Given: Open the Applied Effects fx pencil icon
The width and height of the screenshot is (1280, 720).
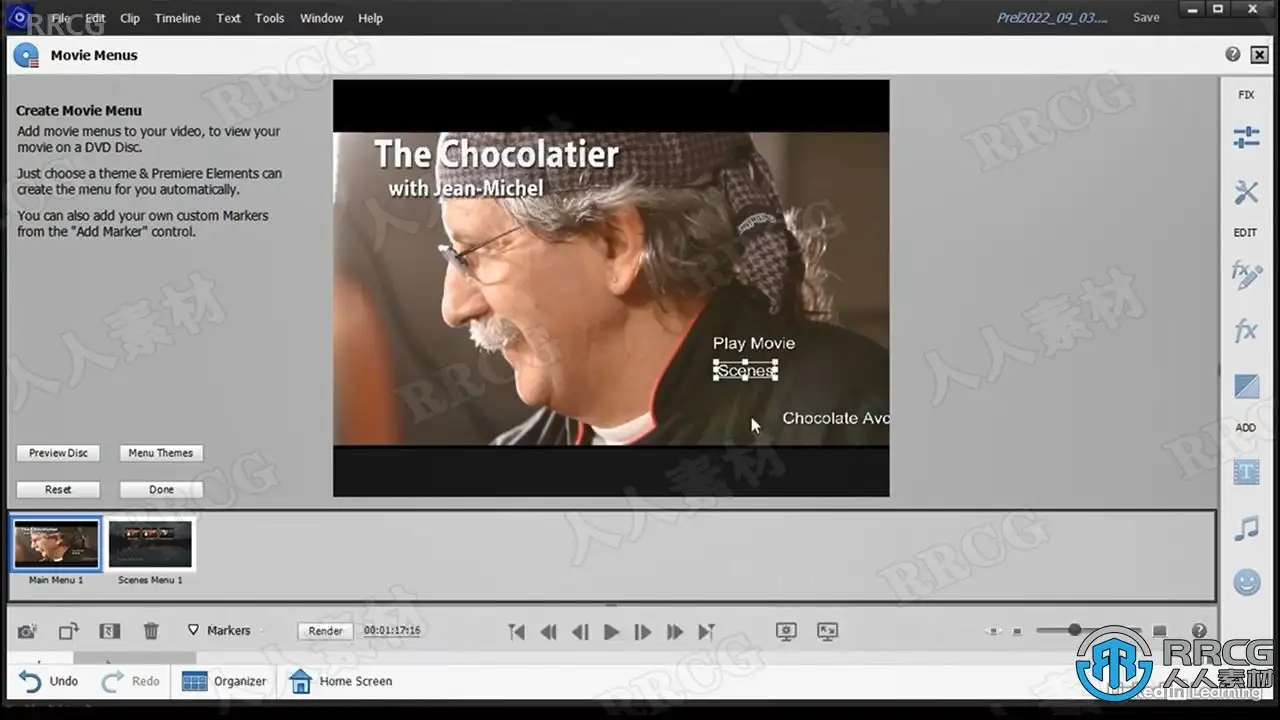Looking at the screenshot, I should (1246, 275).
